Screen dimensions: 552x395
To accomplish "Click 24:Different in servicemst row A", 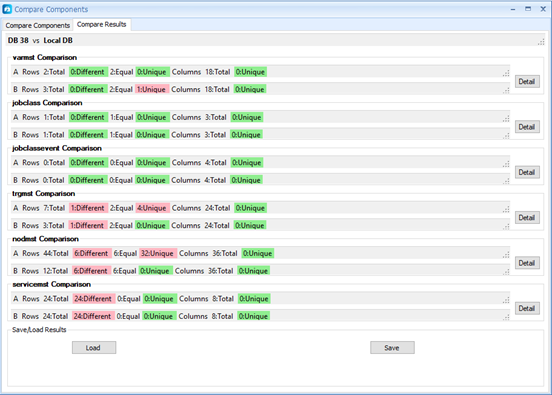I will coord(93,299).
